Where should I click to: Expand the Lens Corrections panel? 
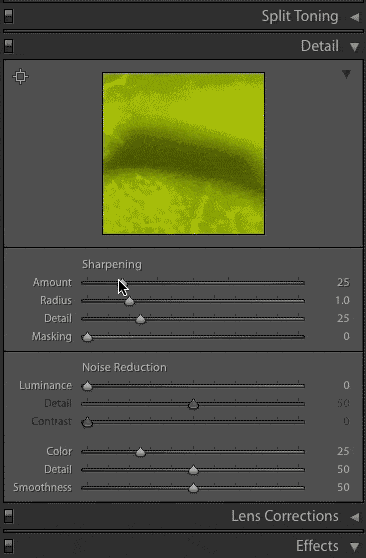click(x=355, y=517)
